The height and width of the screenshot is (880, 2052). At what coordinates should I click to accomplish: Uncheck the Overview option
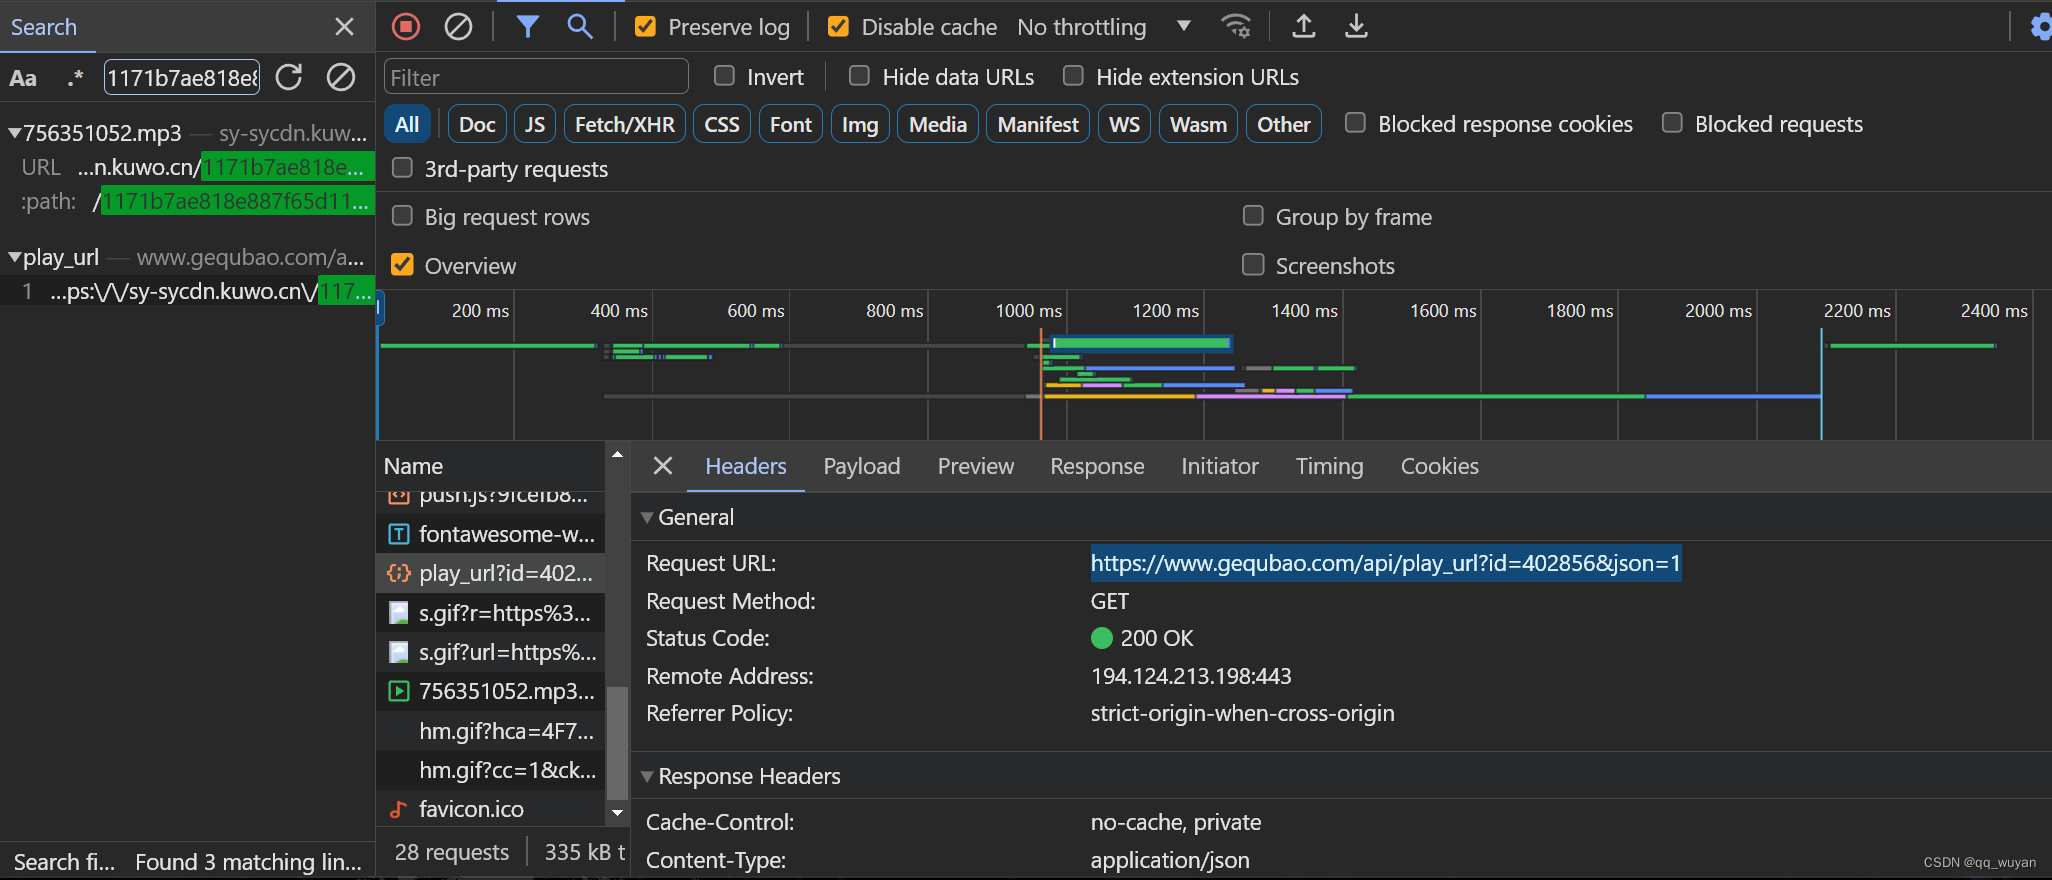(x=402, y=265)
